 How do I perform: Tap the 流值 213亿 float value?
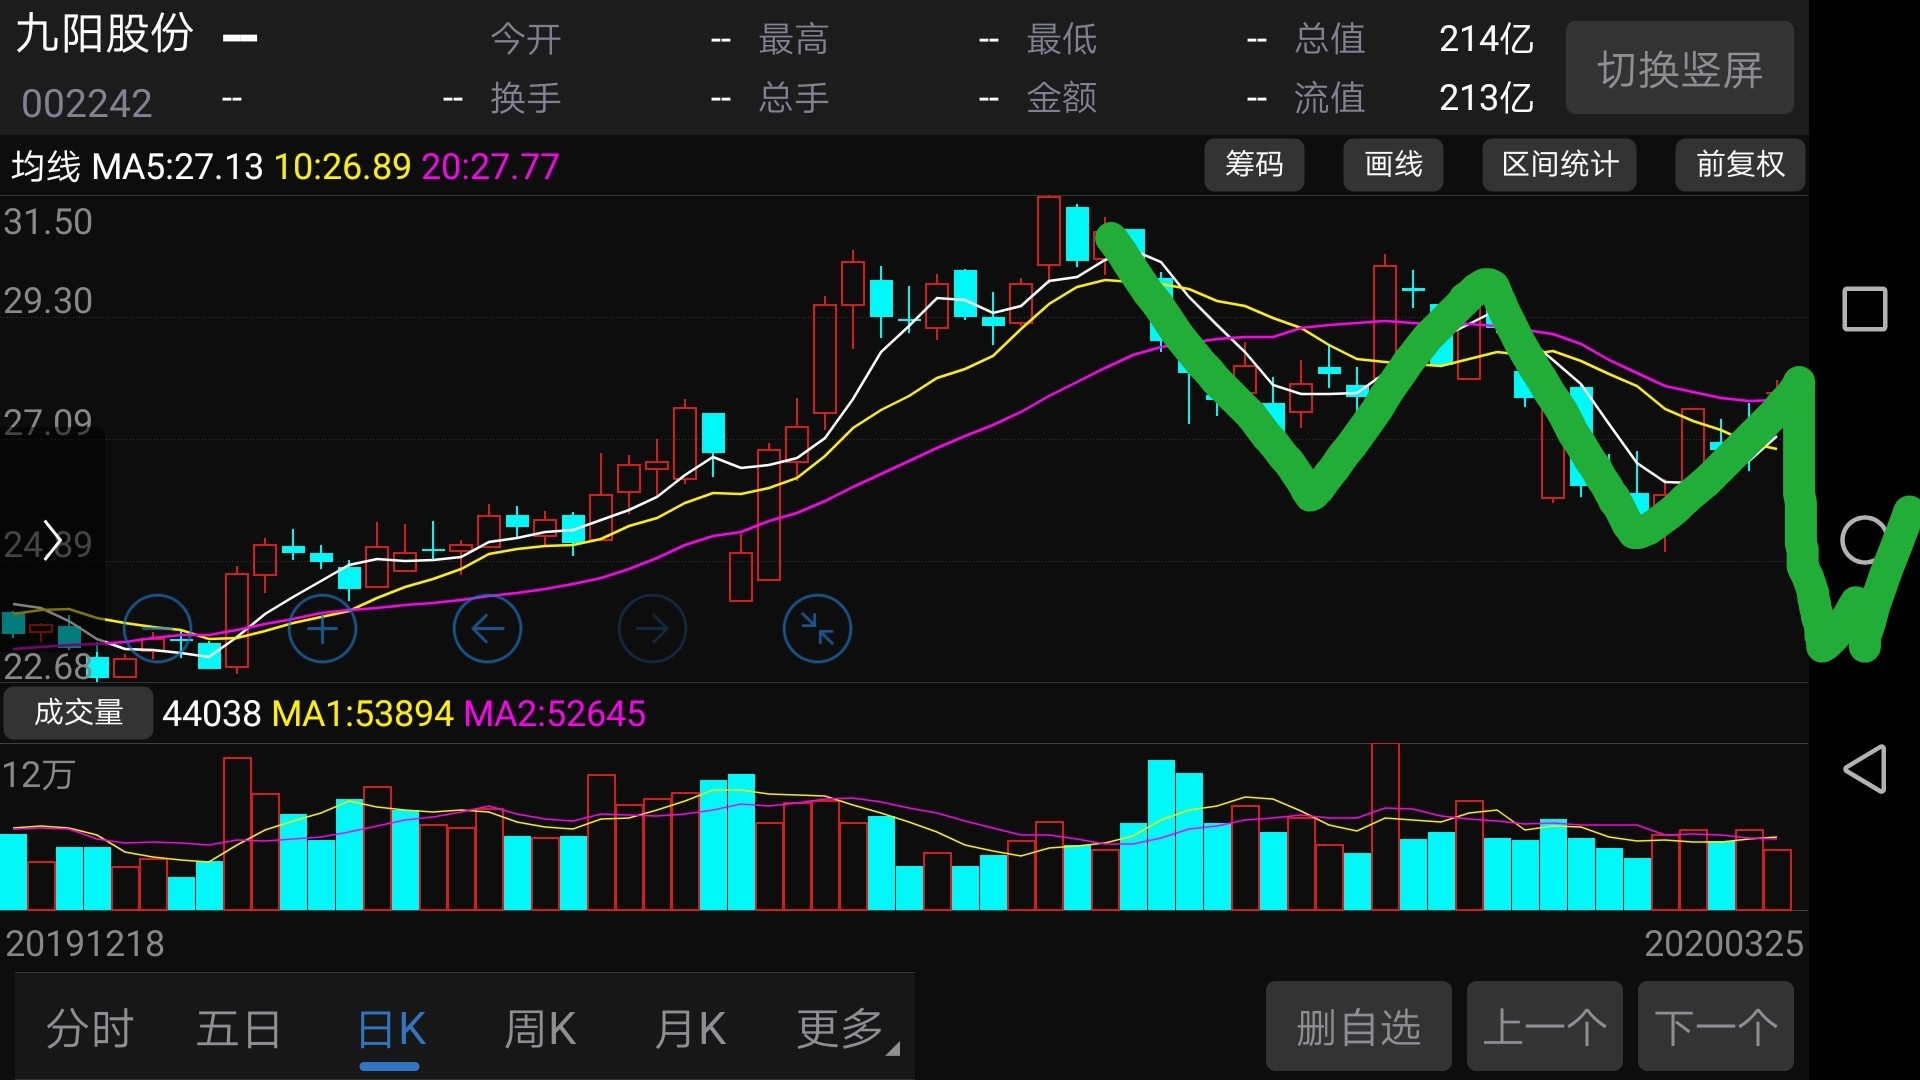click(x=1486, y=98)
